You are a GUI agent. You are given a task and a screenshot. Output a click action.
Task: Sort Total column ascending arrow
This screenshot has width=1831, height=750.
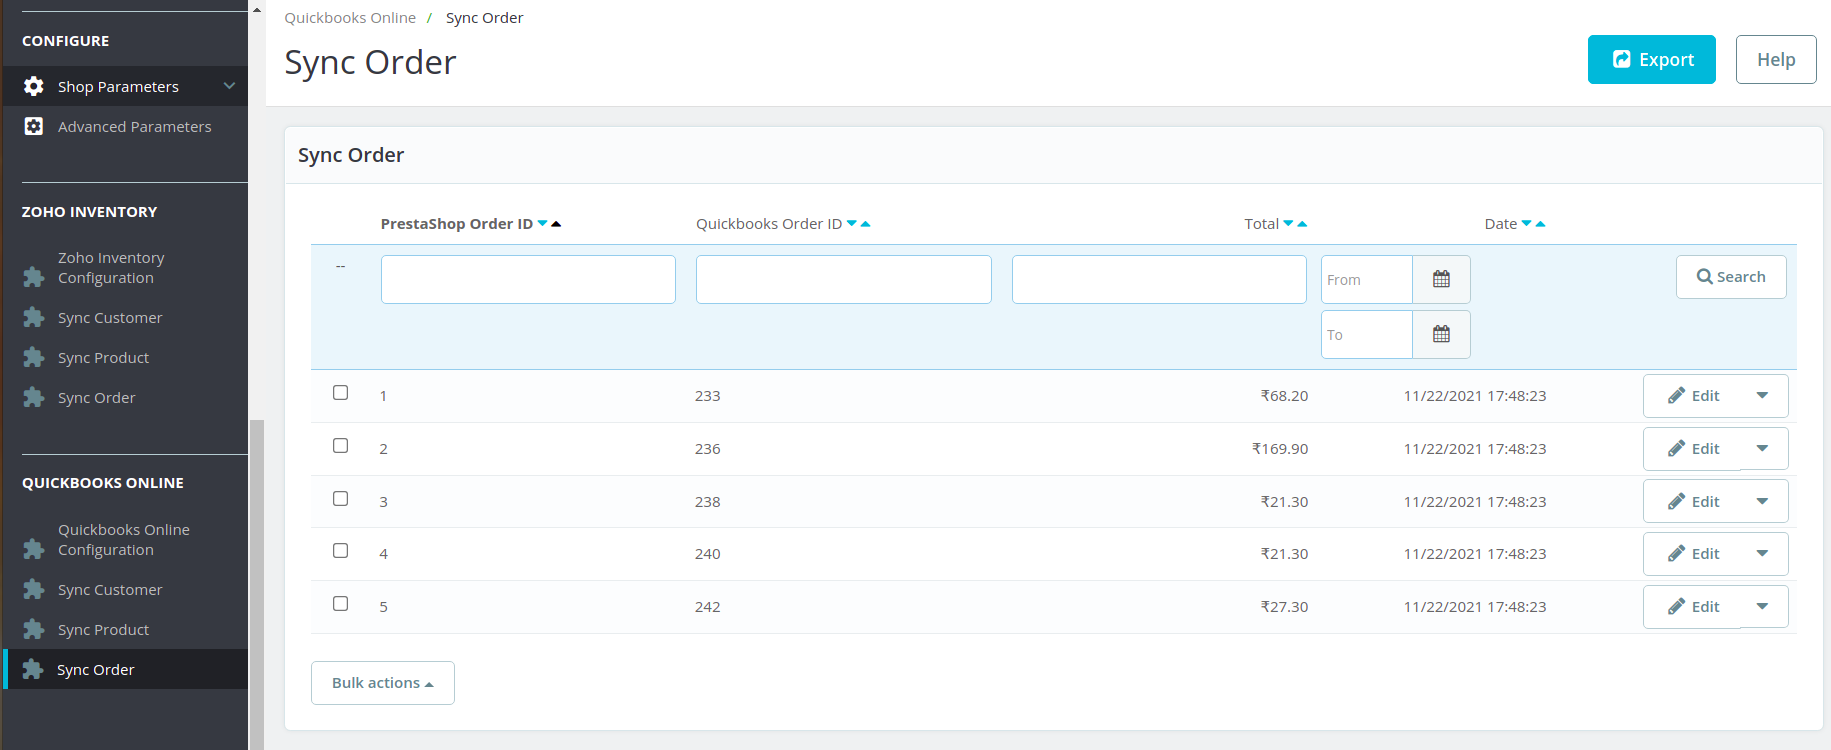point(1302,224)
